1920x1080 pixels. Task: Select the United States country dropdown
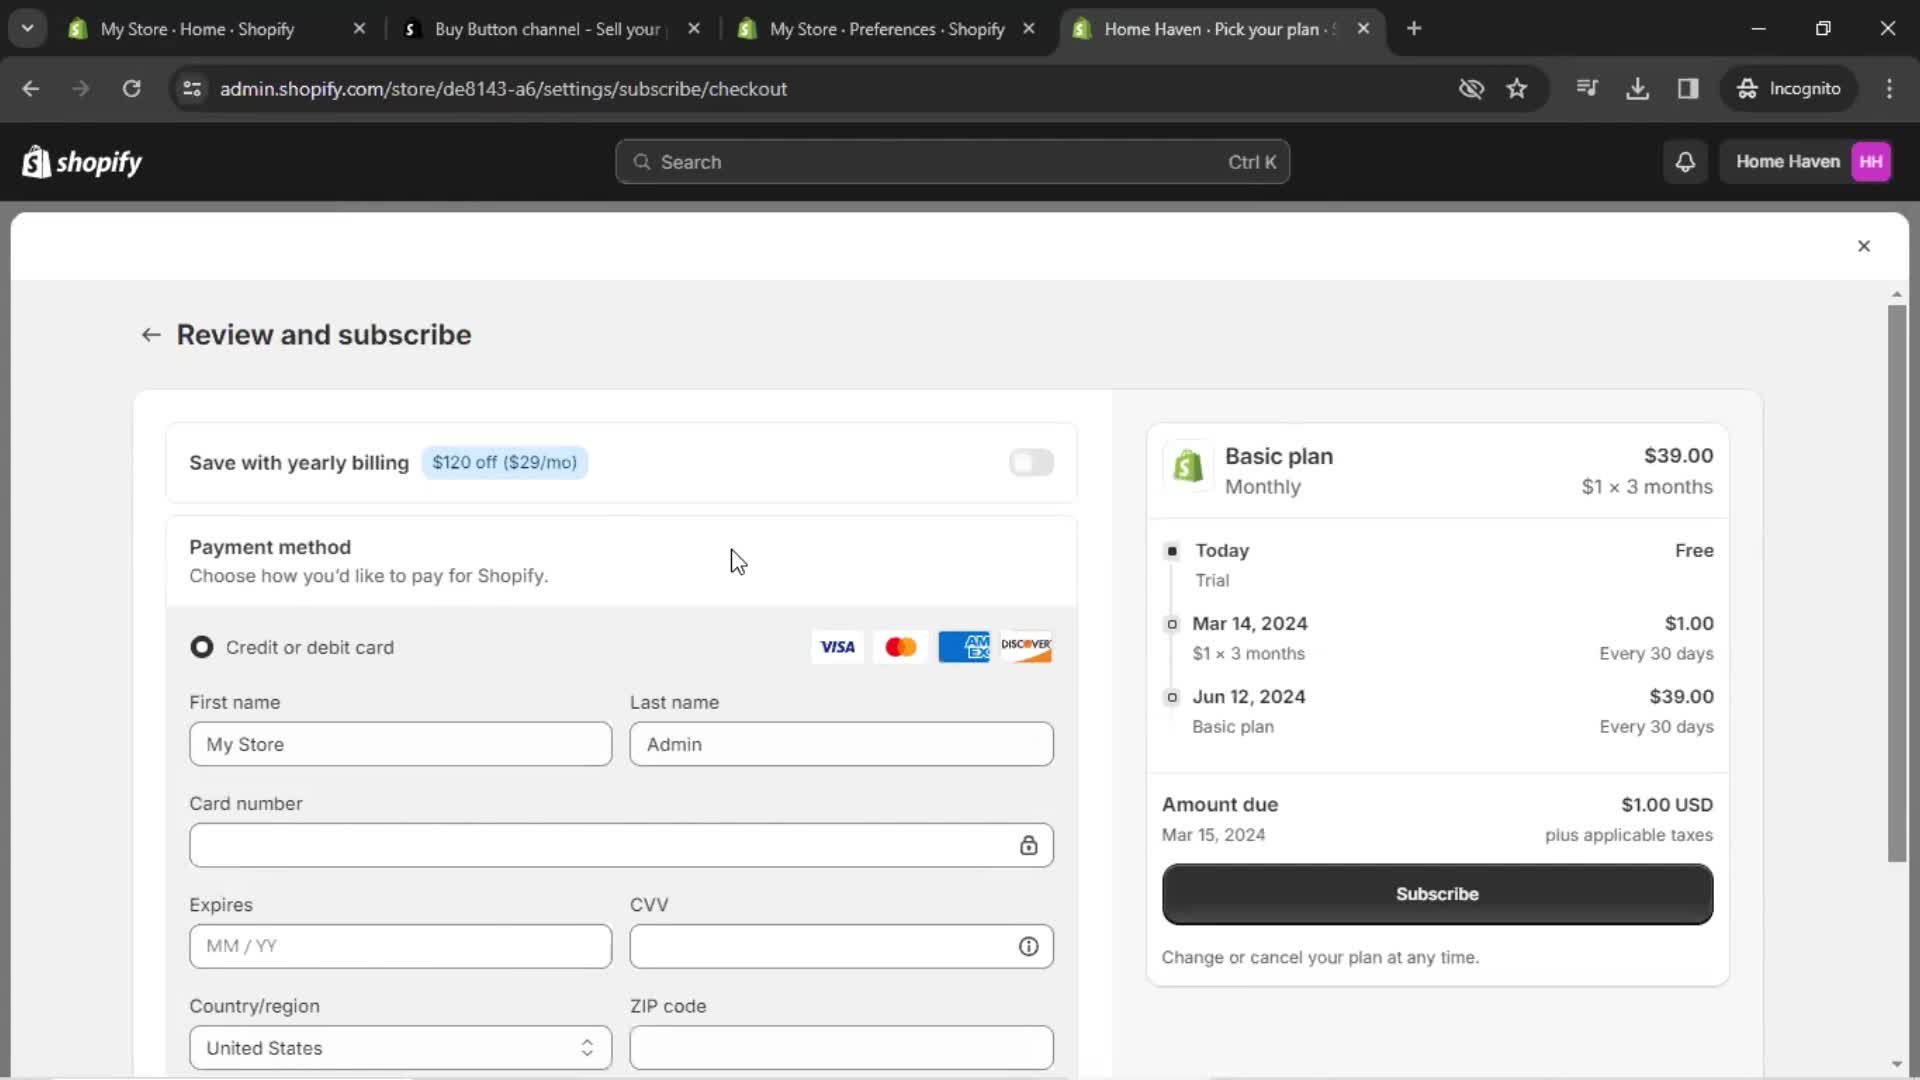click(400, 1047)
